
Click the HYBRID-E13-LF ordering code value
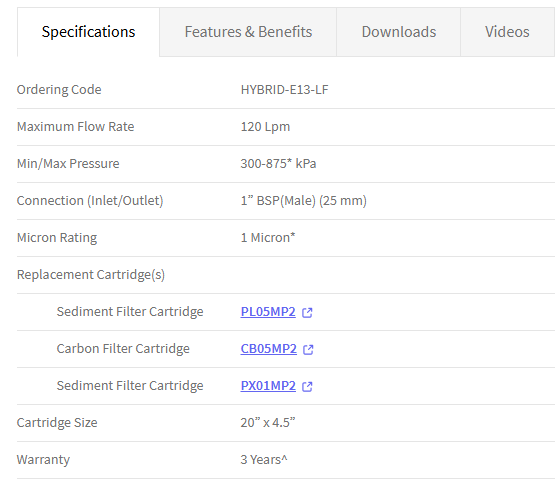(284, 90)
